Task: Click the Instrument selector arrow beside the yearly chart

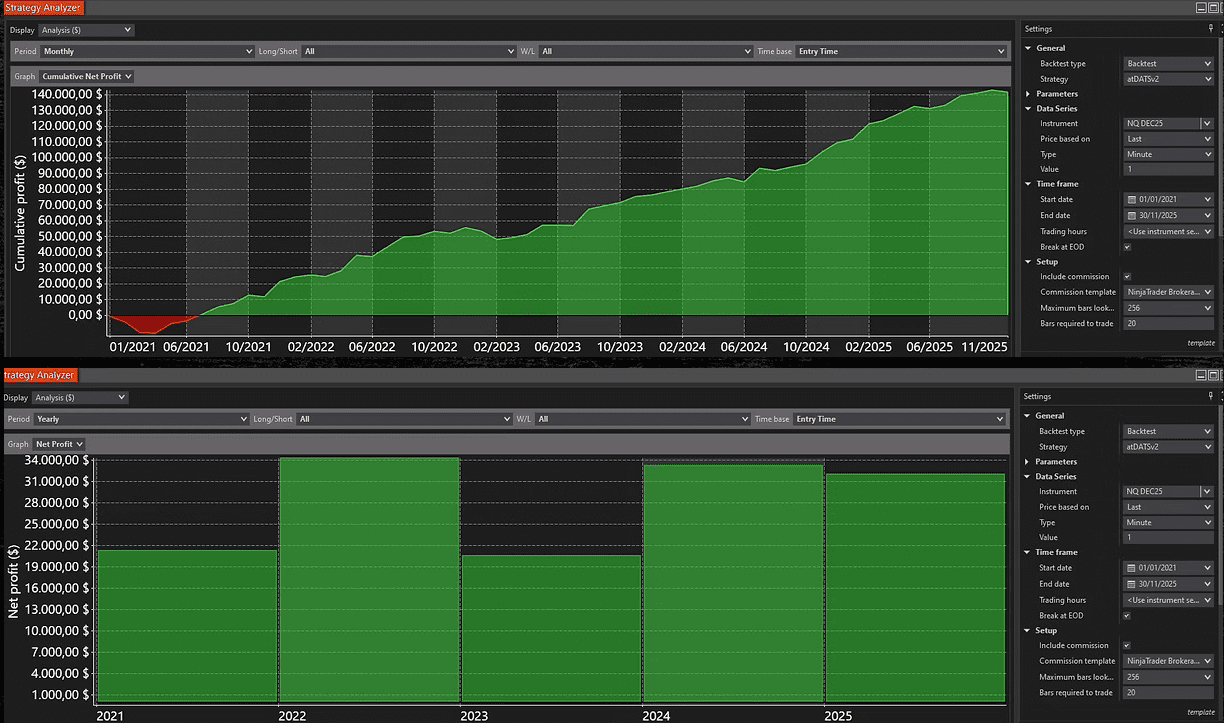Action: [x=1208, y=492]
